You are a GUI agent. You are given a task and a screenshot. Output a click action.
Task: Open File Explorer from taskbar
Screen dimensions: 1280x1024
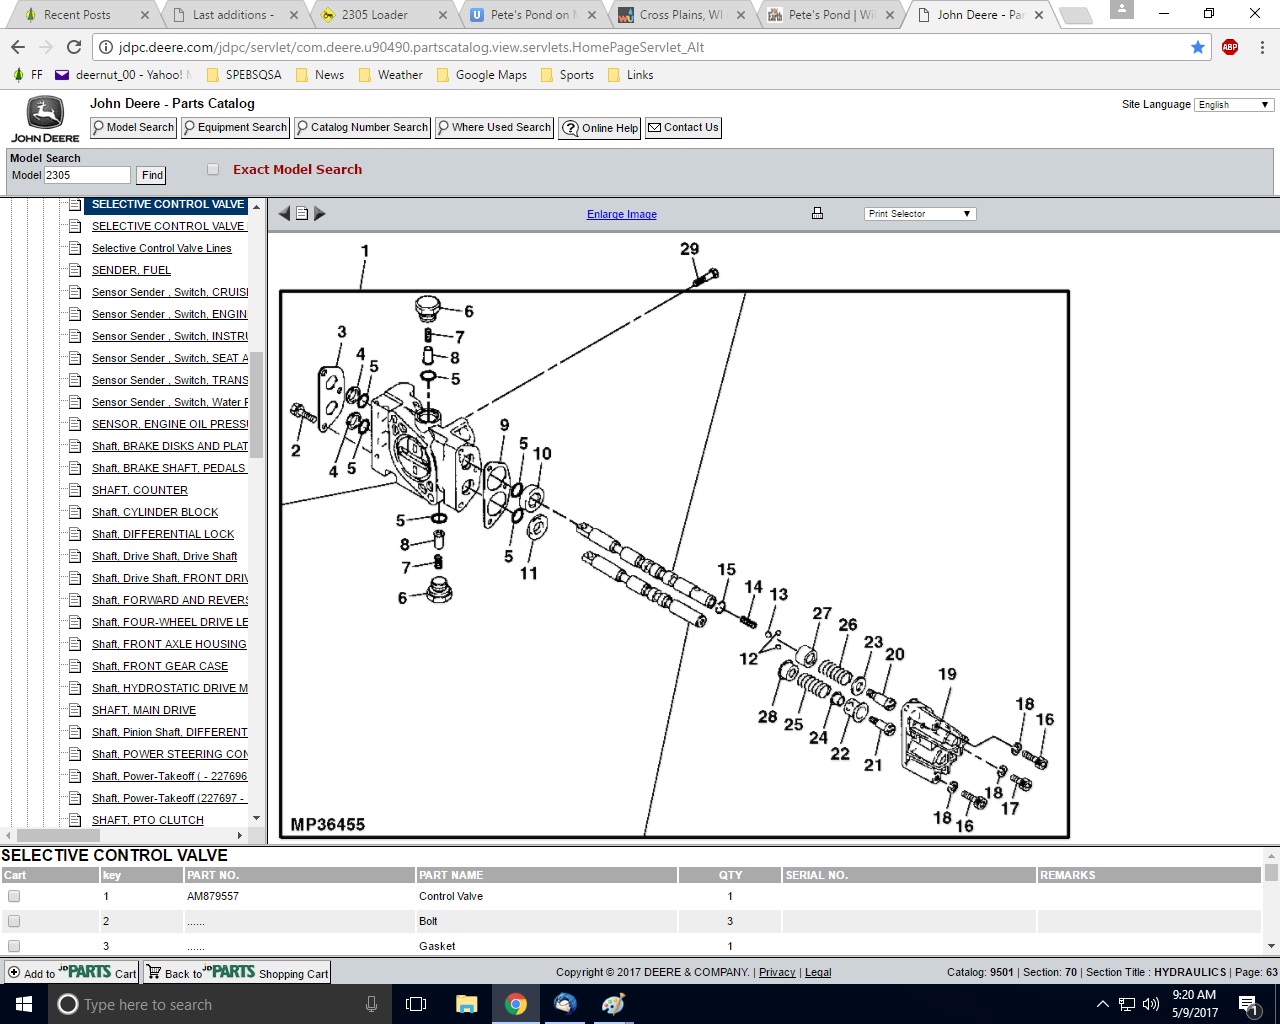point(466,1004)
